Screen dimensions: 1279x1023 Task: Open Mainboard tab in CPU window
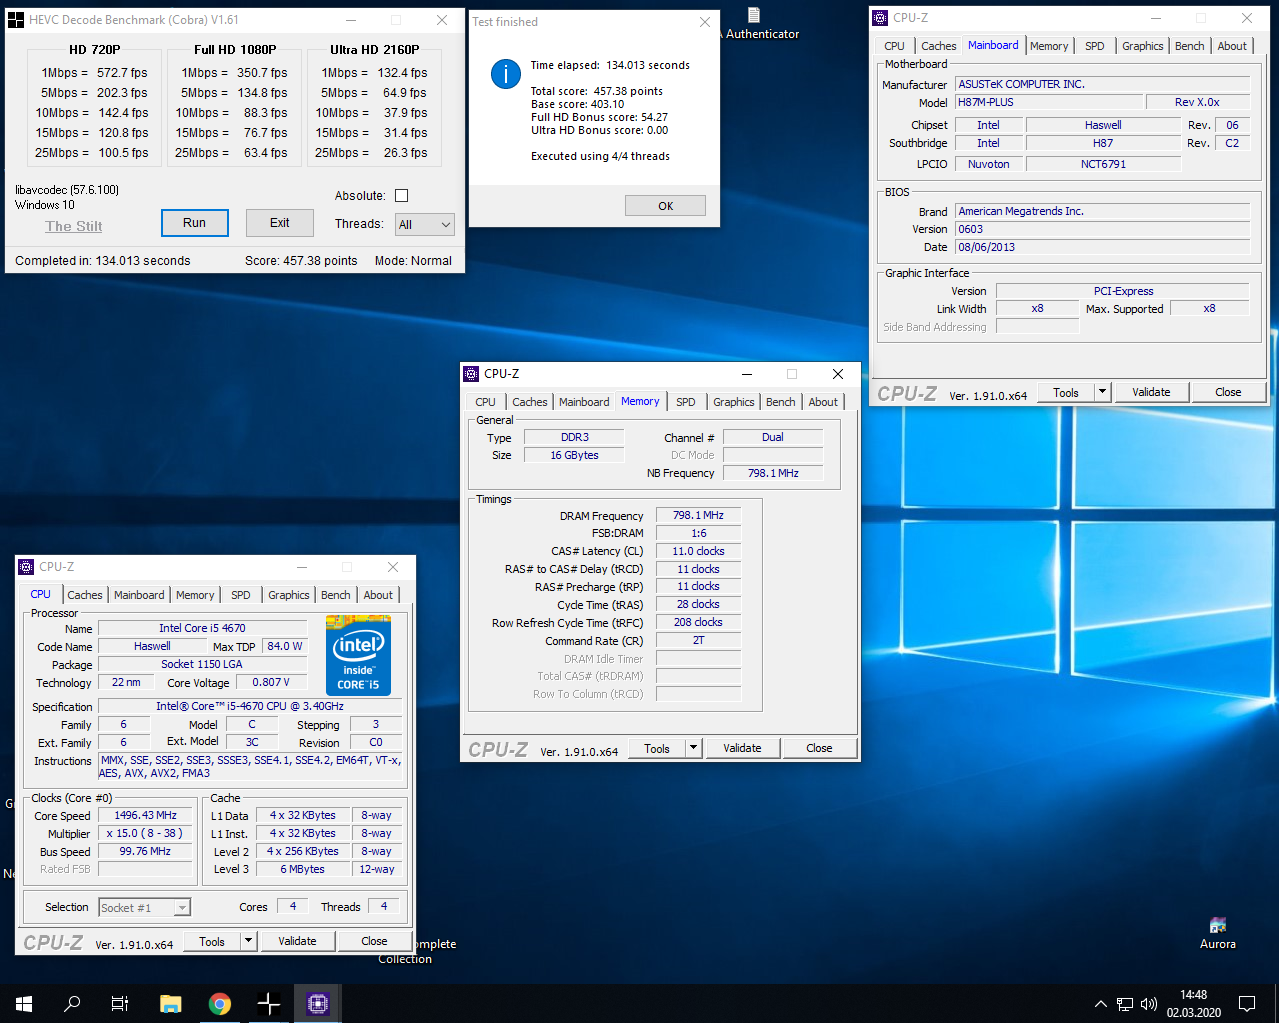(x=139, y=595)
